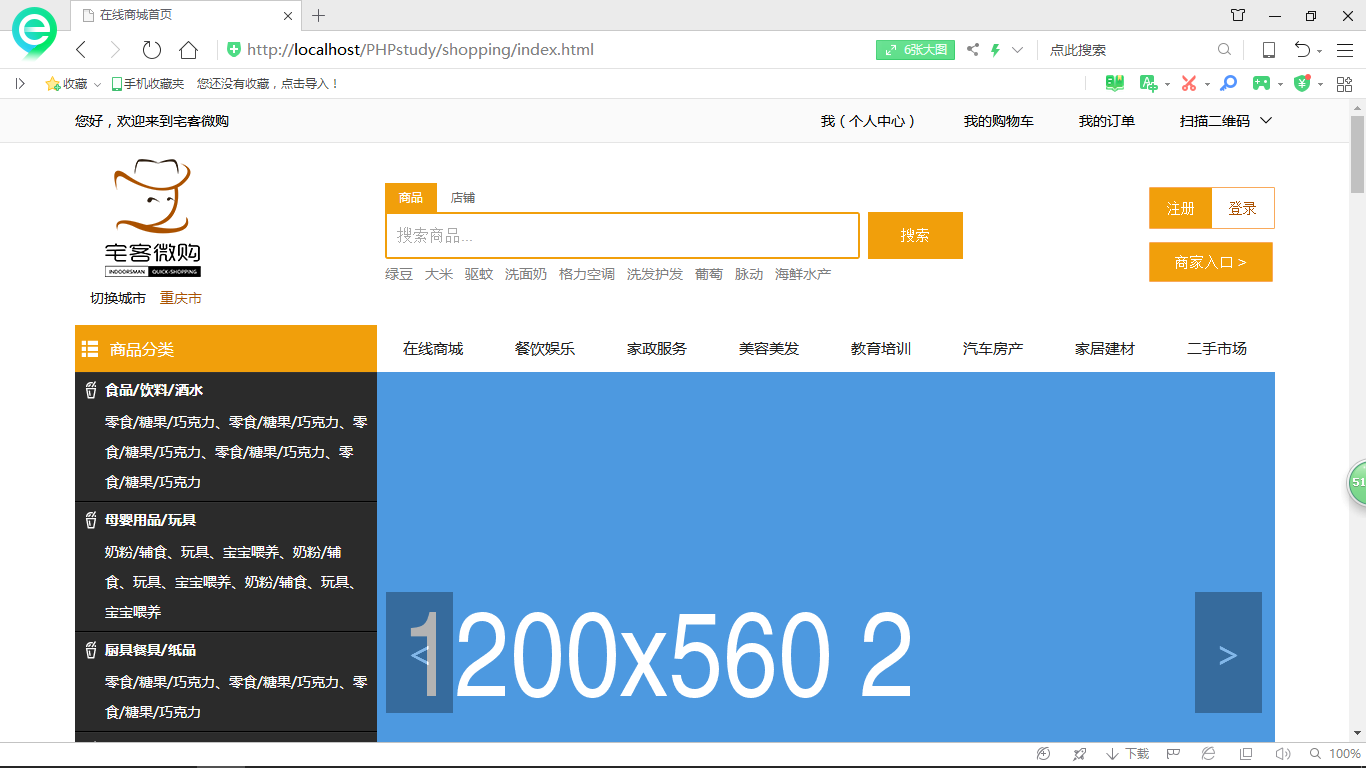Viewport: 1366px width, 768px height.
Task: Reload the page with the refresh icon
Action: tap(151, 50)
